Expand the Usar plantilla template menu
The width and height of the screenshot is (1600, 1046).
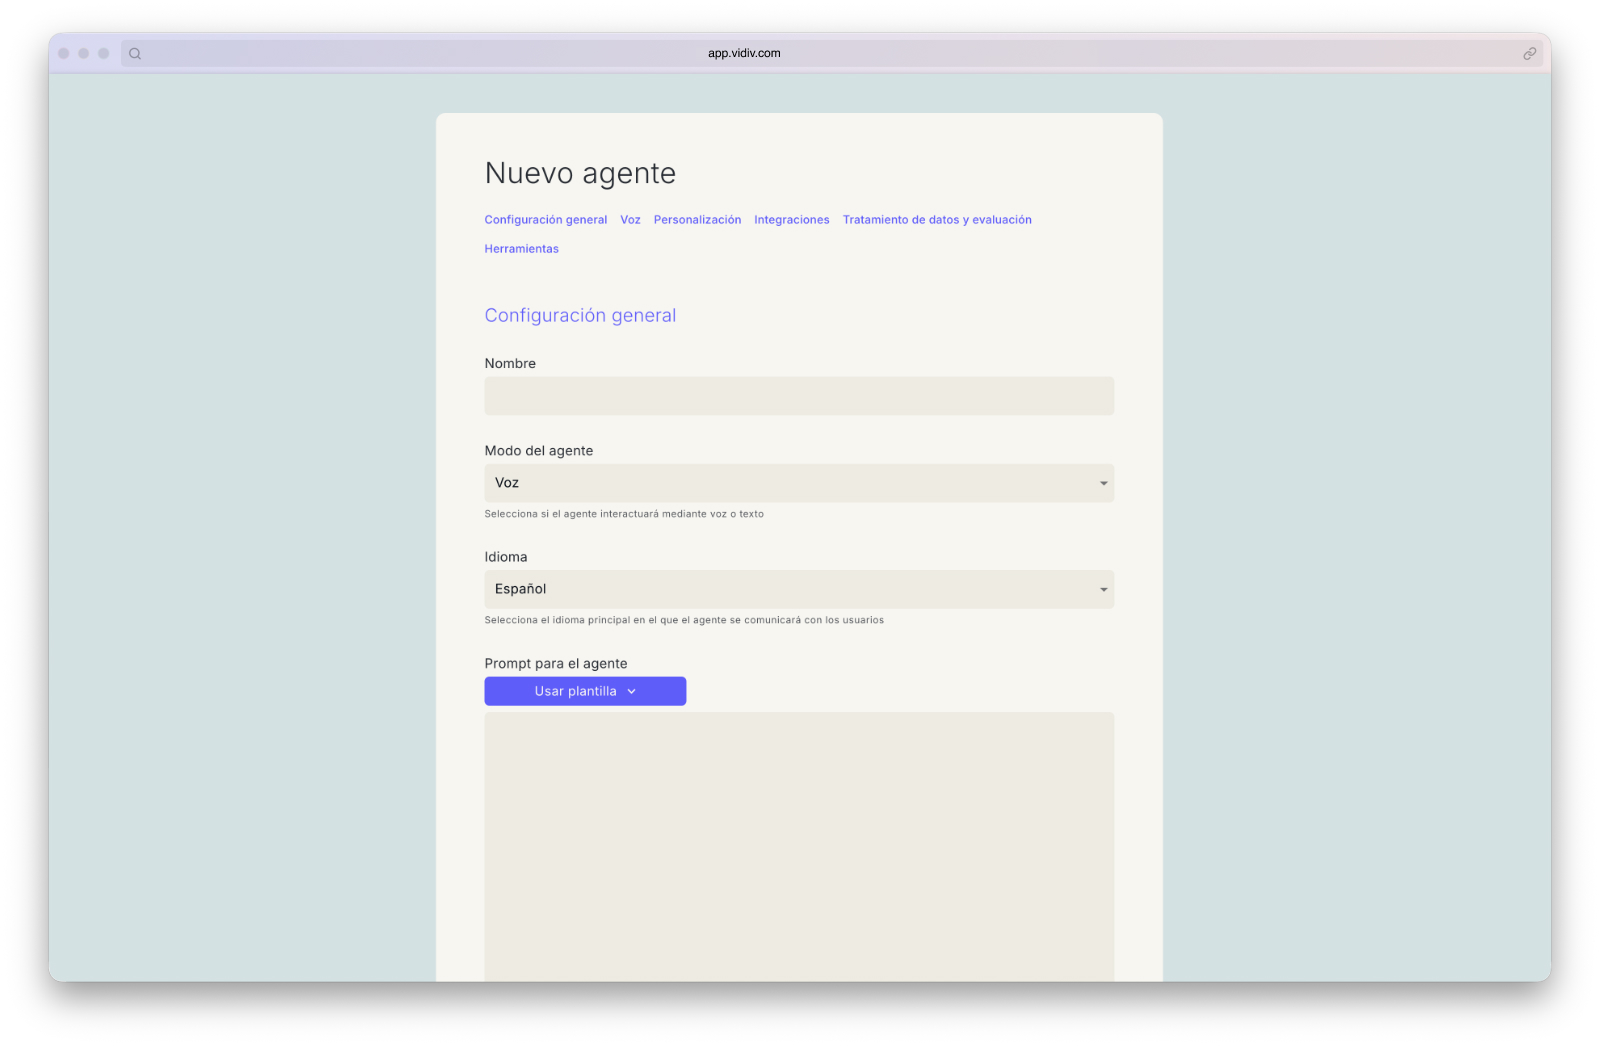585,691
